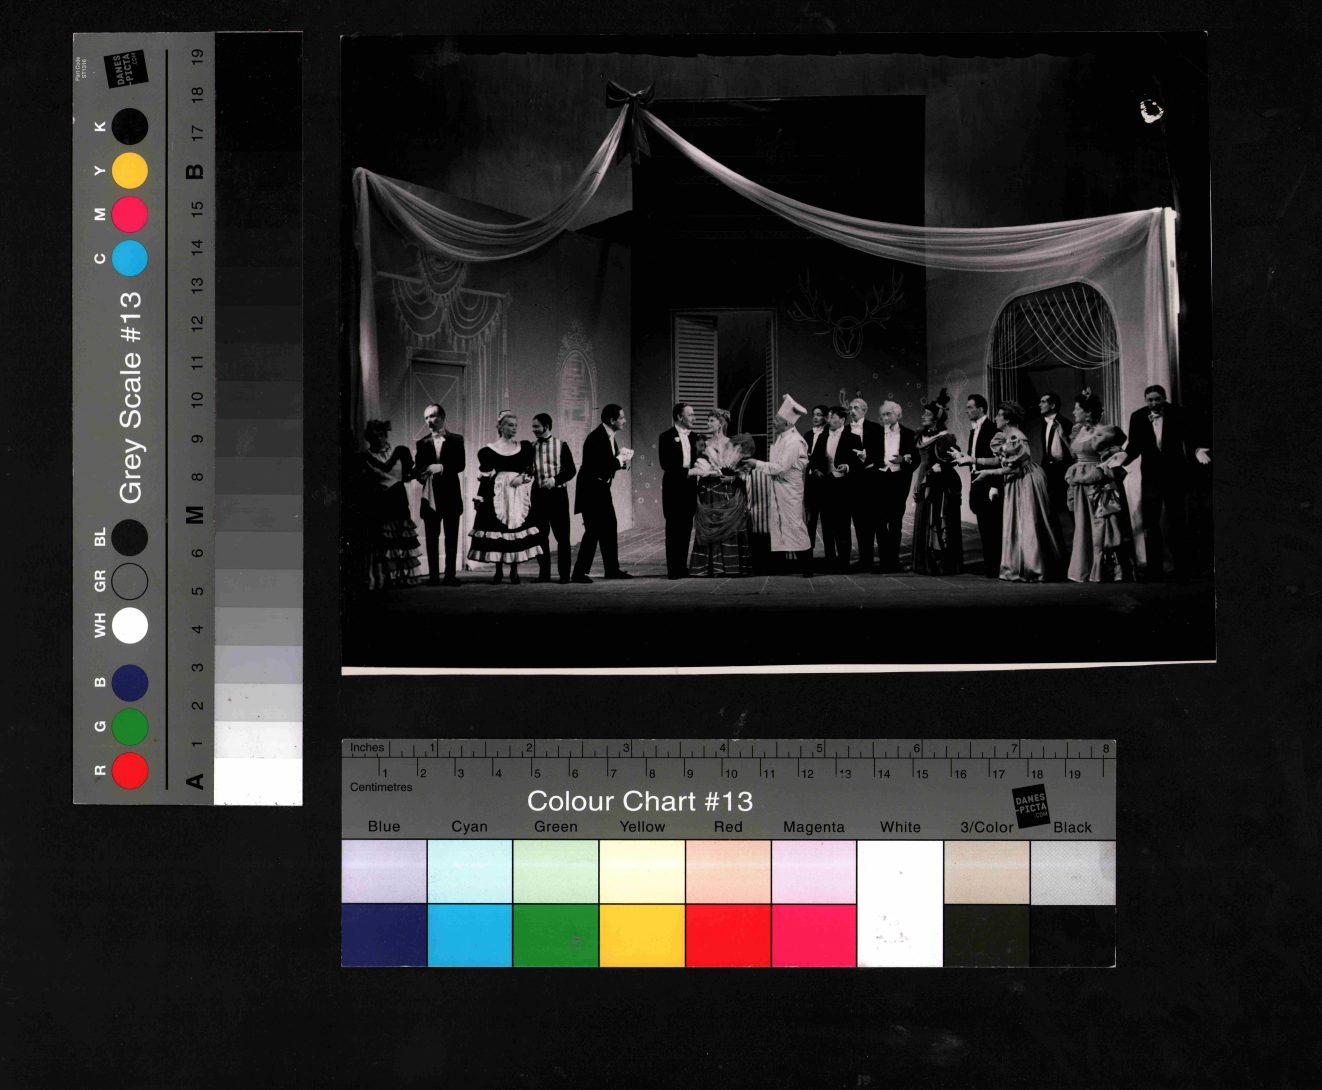Click the Danes-Picta logo on the Grey Scale card
1322x1090 pixels.
128,69
